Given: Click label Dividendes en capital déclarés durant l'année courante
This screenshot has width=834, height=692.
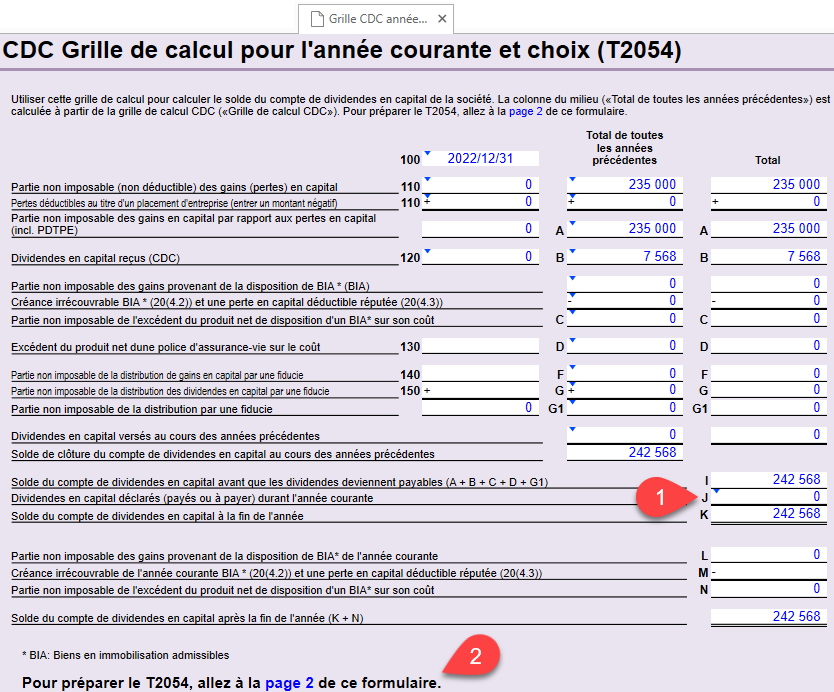Looking at the screenshot, I should pos(192,498).
